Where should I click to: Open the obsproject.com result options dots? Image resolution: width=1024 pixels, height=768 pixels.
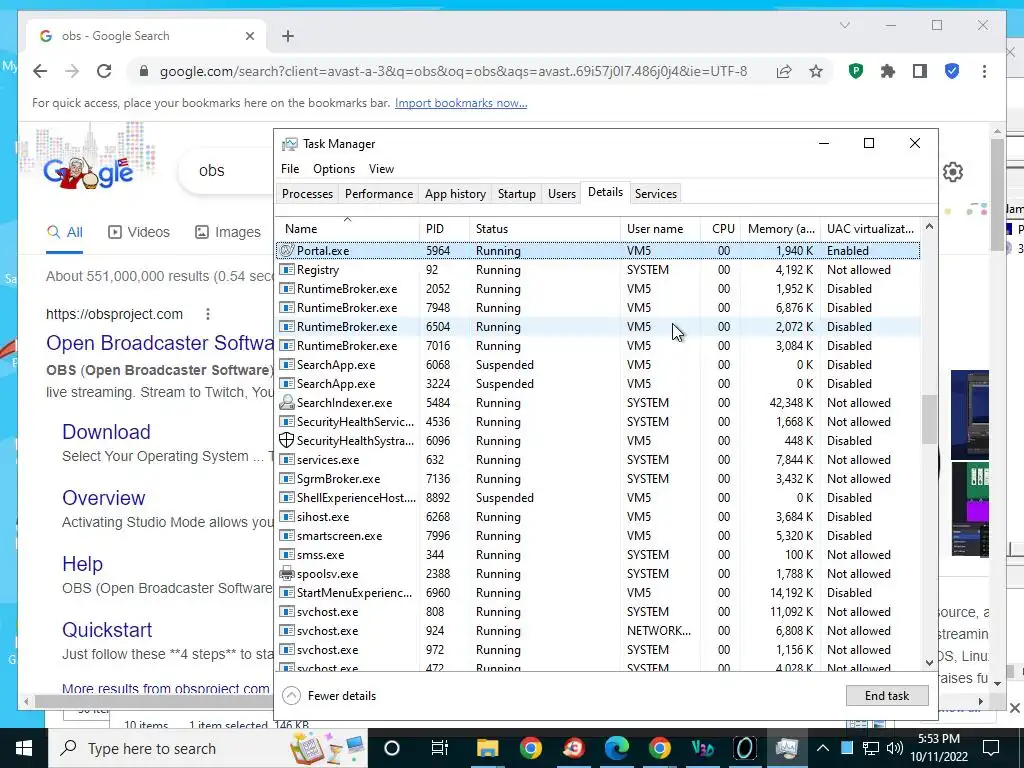point(208,314)
